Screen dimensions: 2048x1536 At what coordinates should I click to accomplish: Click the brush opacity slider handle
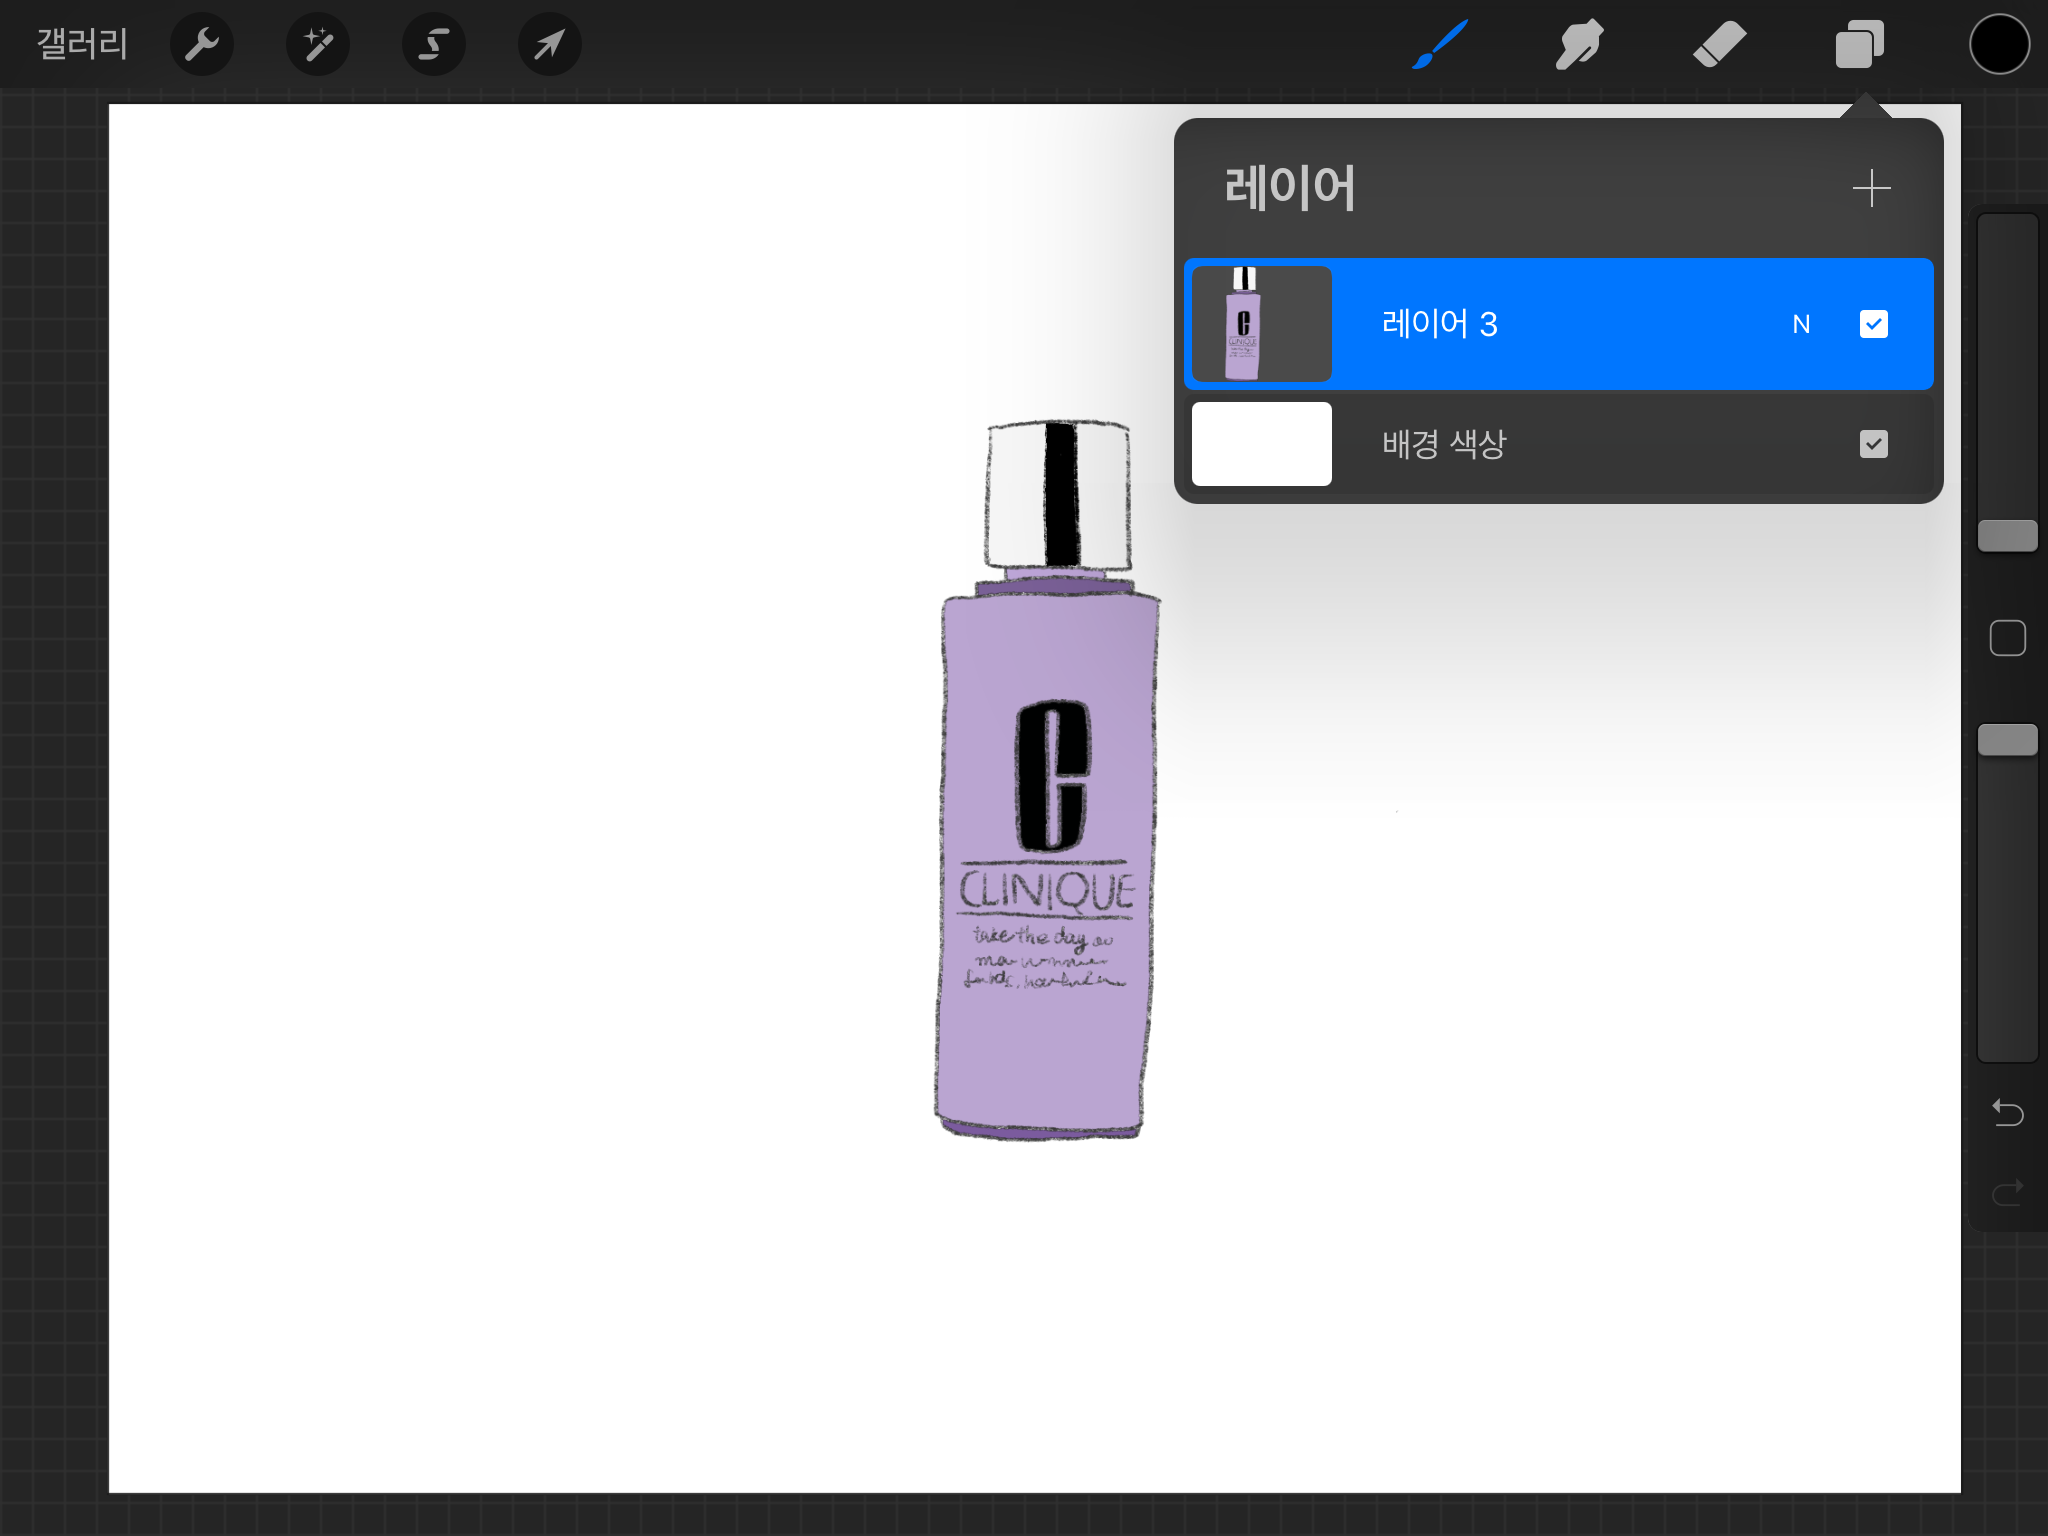coord(2007,740)
